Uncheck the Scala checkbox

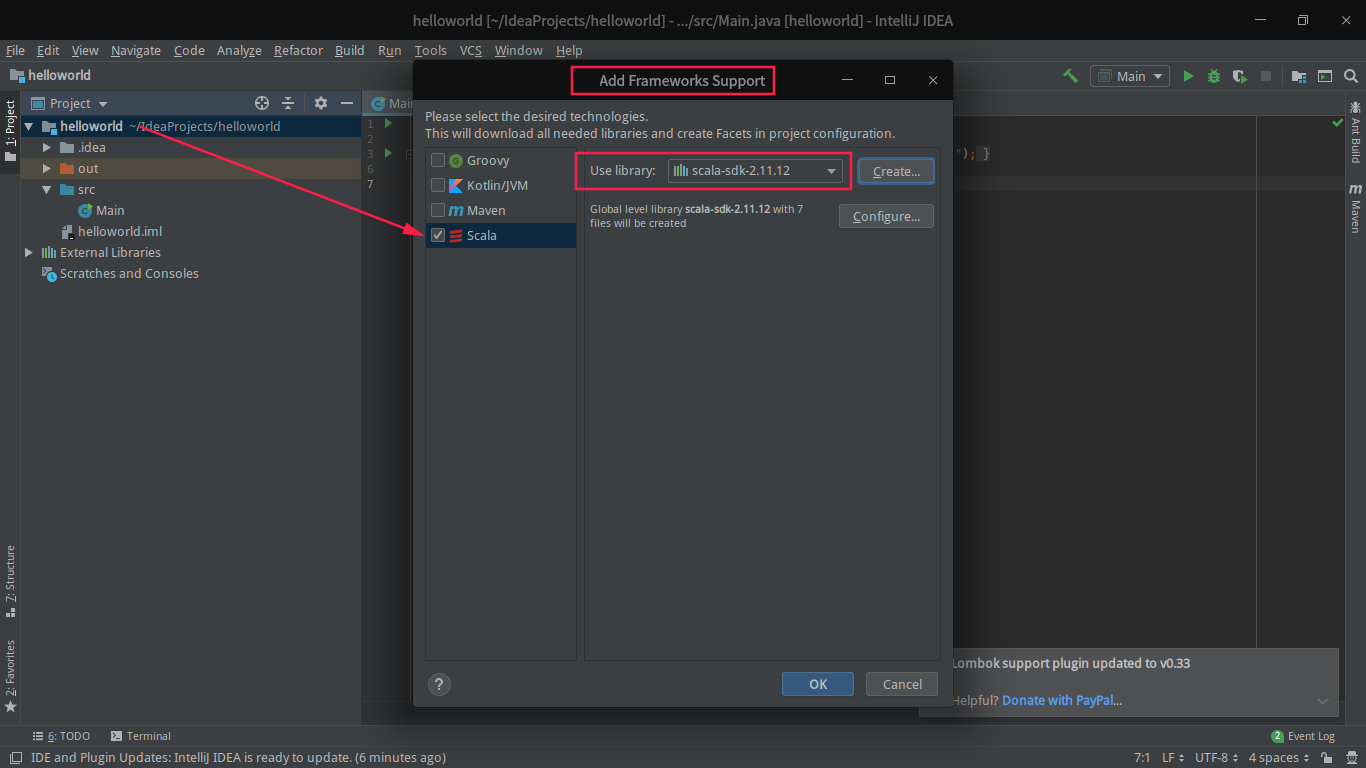tap(438, 235)
